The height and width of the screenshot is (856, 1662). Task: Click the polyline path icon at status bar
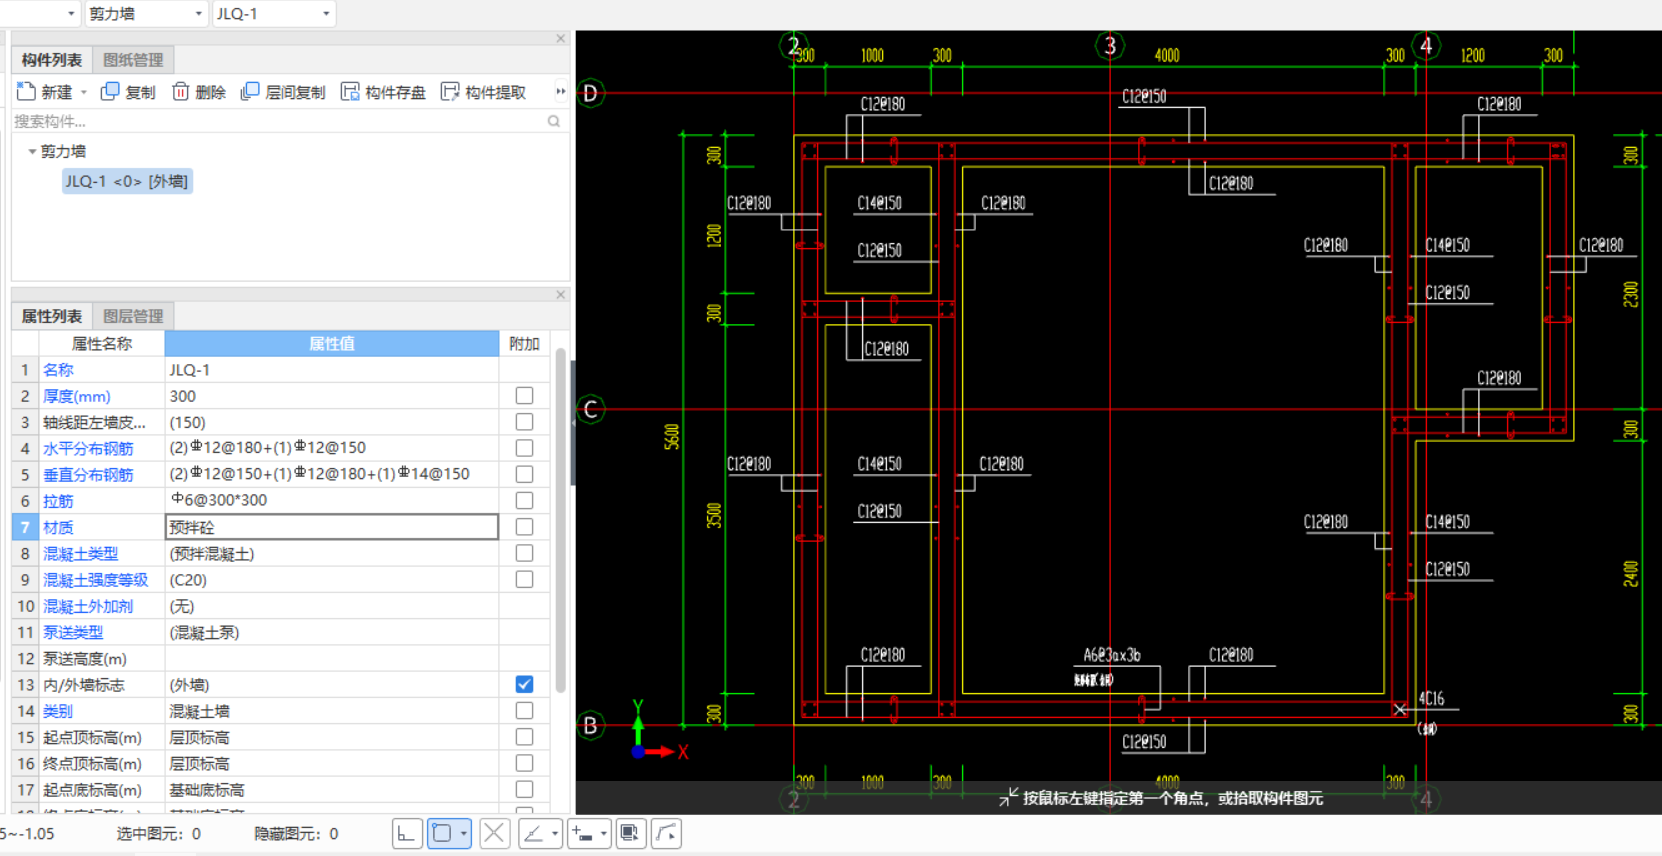click(x=667, y=833)
